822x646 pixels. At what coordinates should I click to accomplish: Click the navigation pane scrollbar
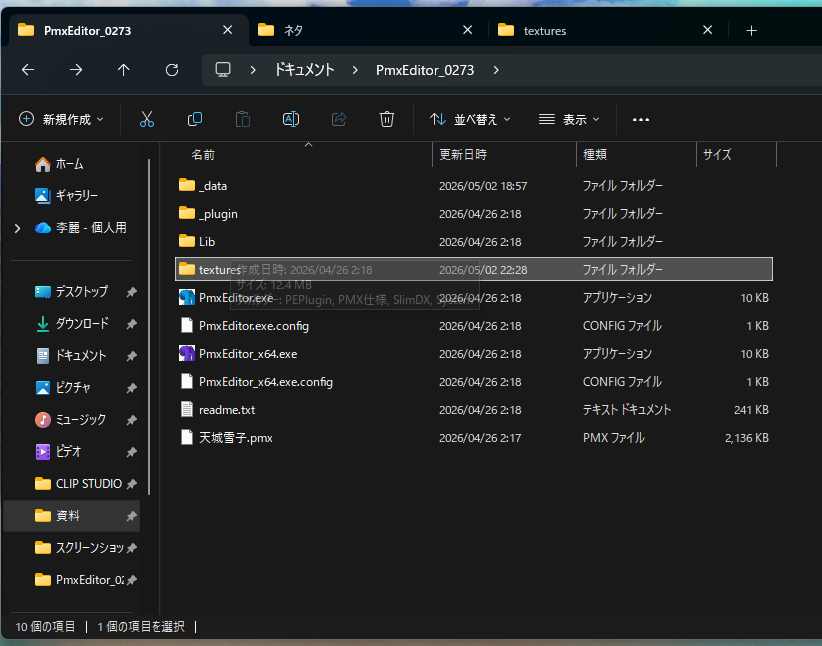point(149,327)
